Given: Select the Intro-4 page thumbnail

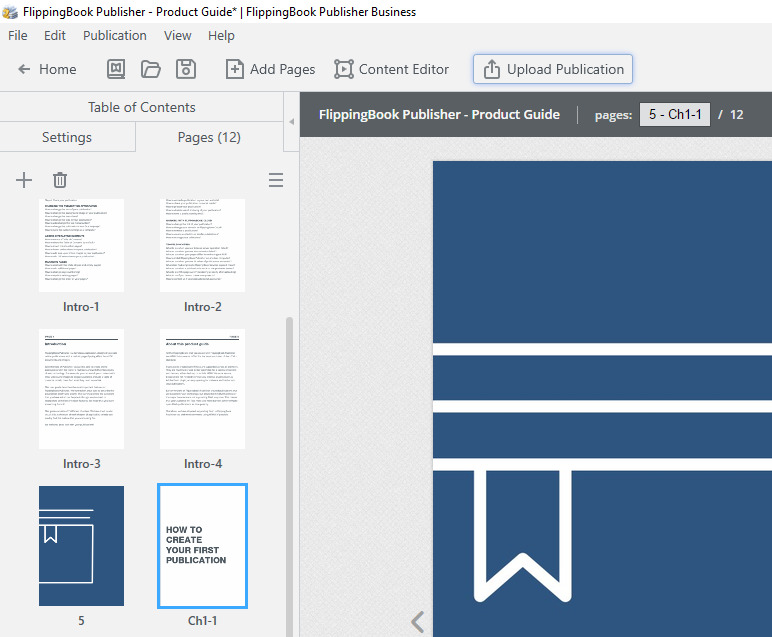Looking at the screenshot, I should tap(202, 389).
